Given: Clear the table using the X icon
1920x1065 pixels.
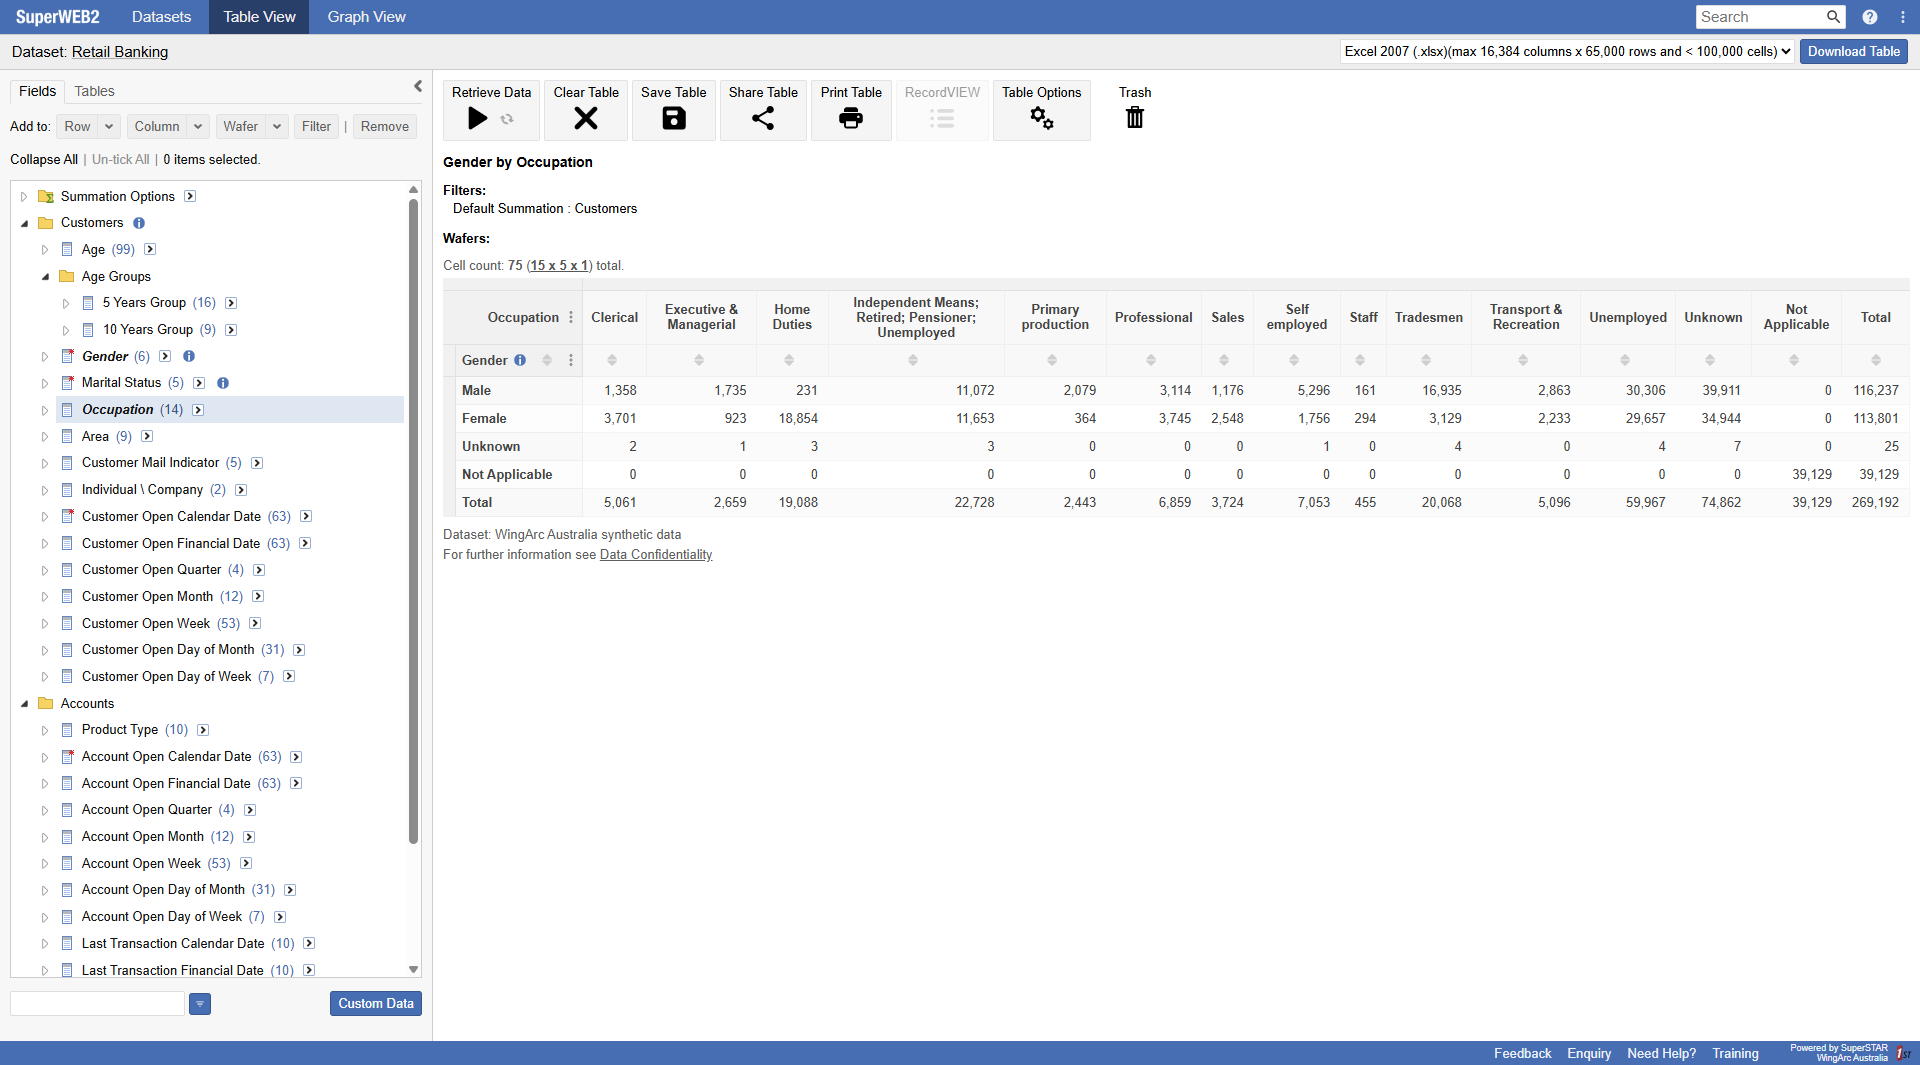Looking at the screenshot, I should (585, 118).
